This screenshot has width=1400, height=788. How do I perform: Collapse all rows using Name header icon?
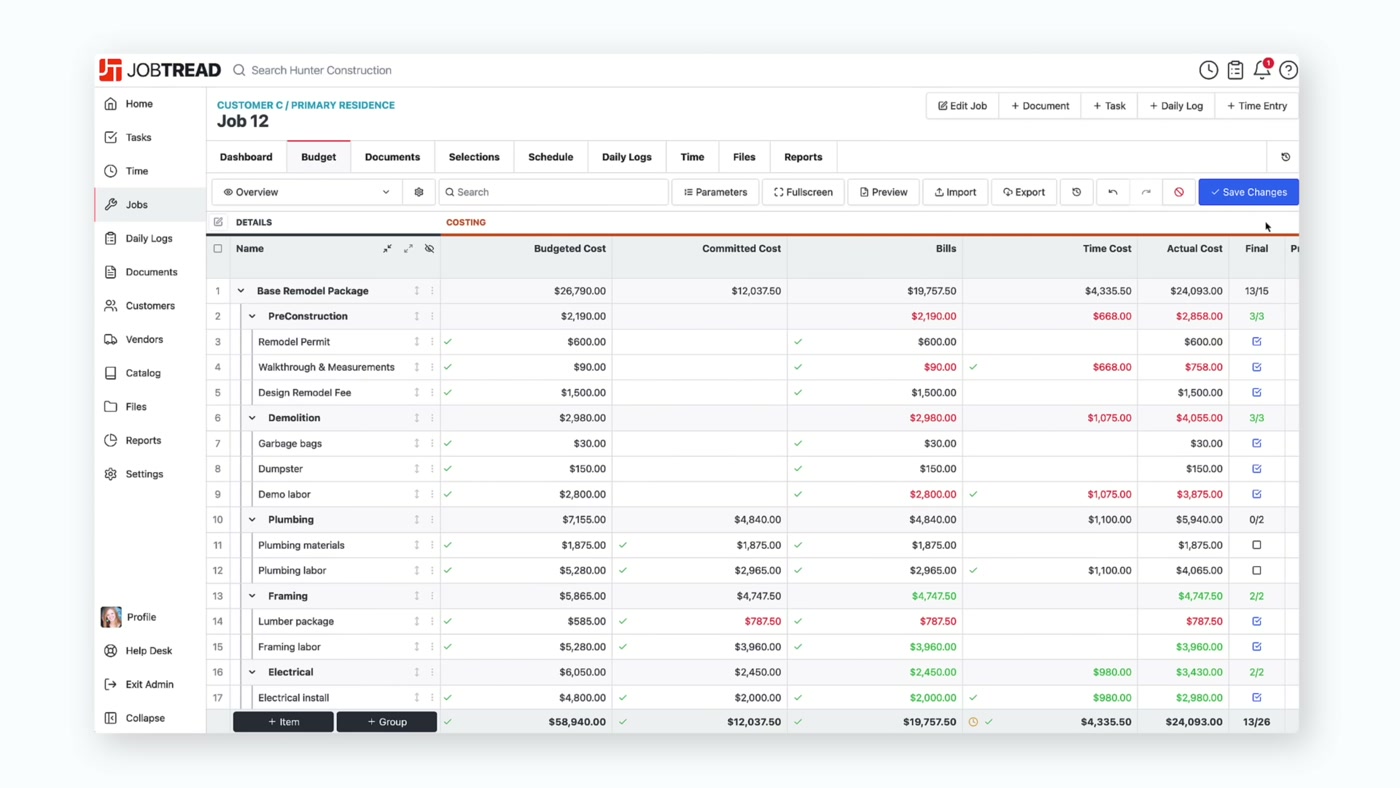387,249
